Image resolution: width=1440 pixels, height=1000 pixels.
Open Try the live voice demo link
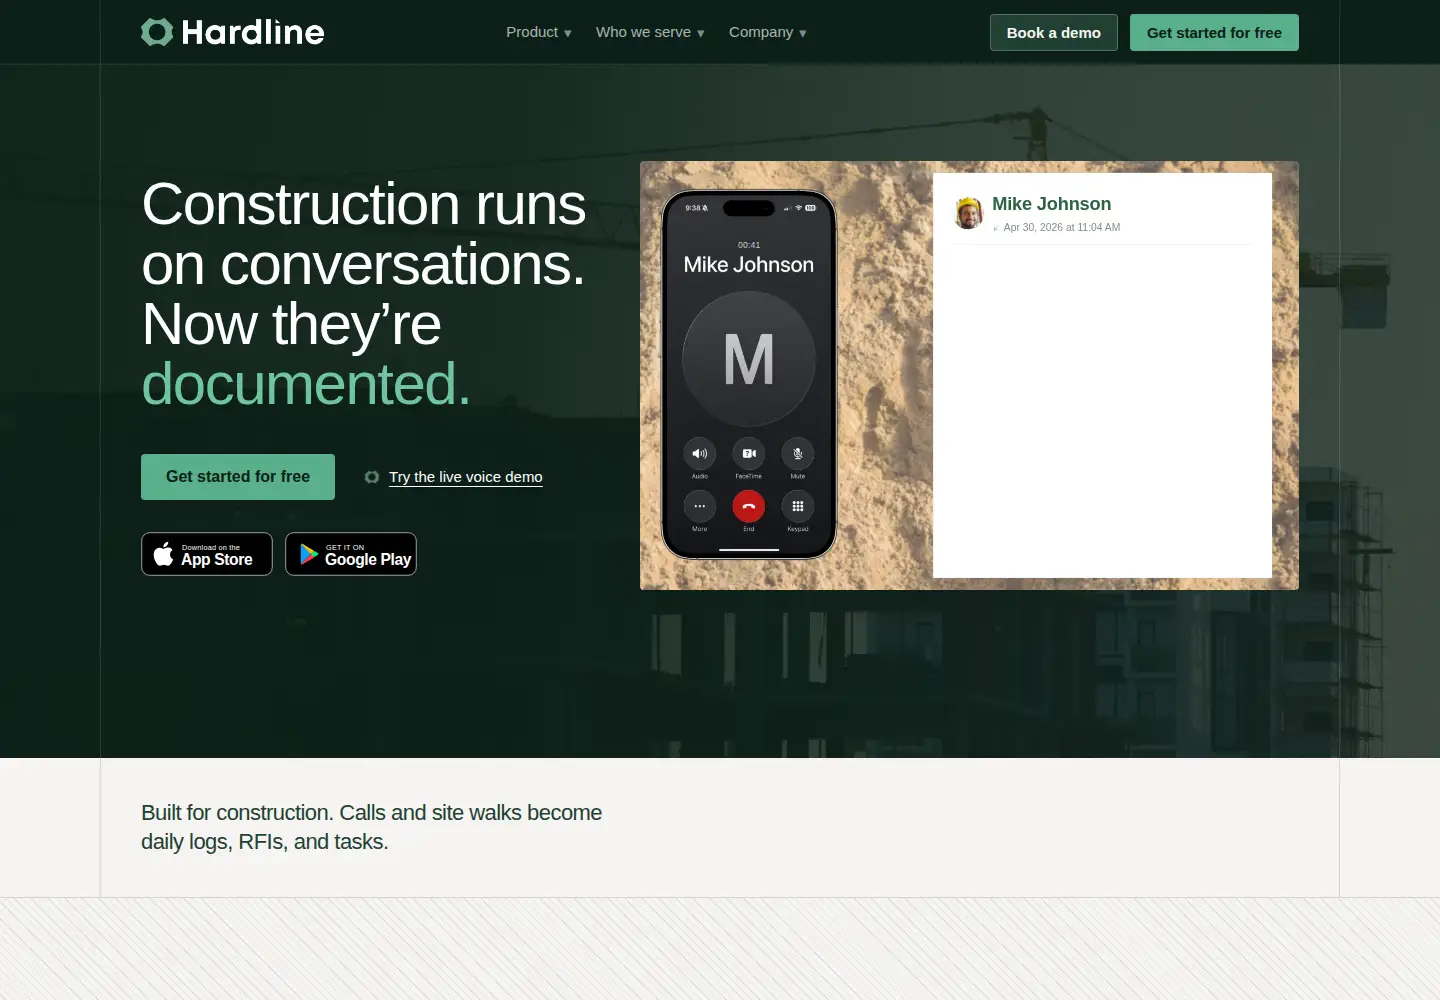[x=466, y=477]
